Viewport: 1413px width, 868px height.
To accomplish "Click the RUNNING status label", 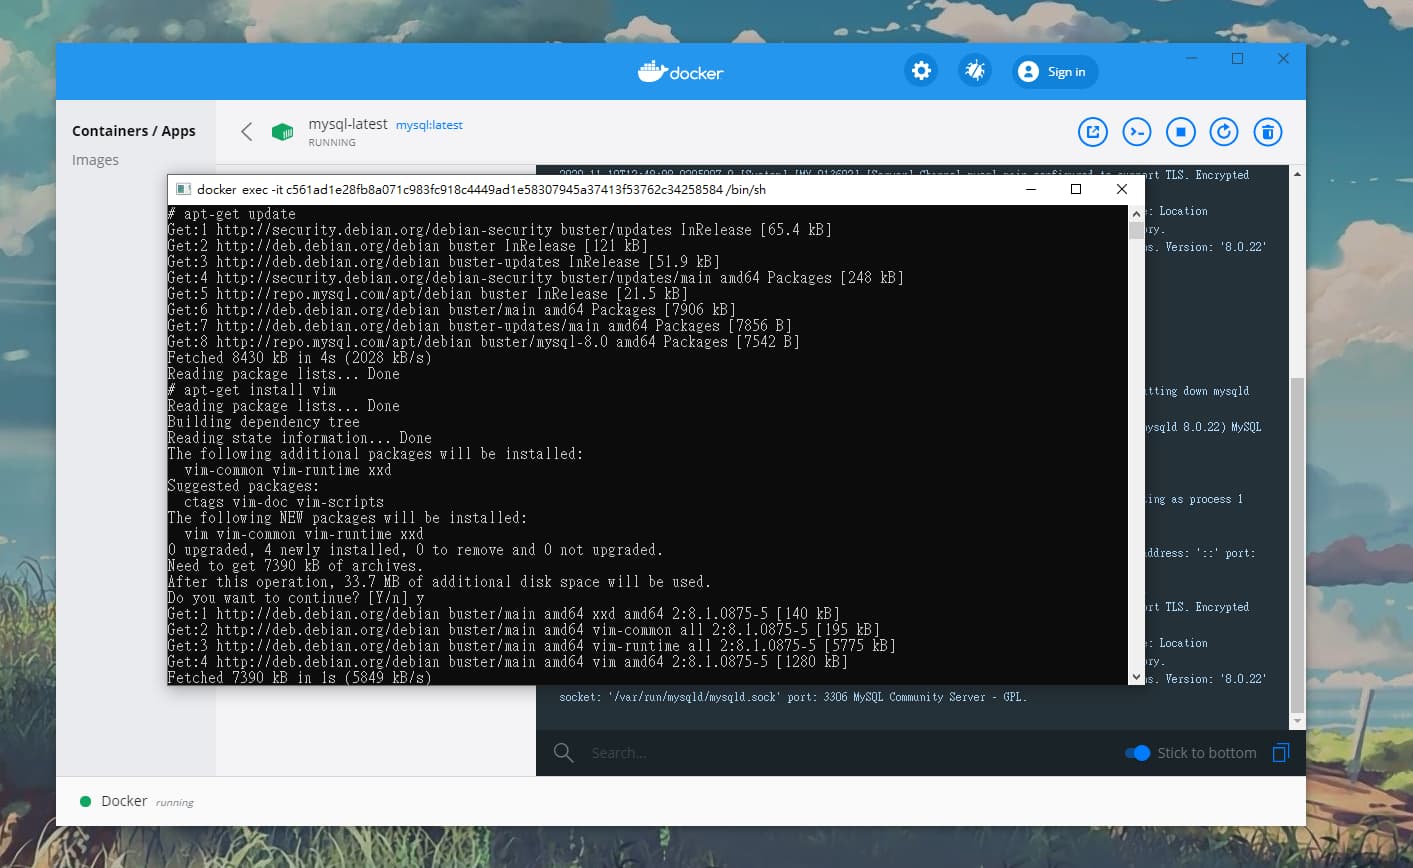I will (332, 143).
